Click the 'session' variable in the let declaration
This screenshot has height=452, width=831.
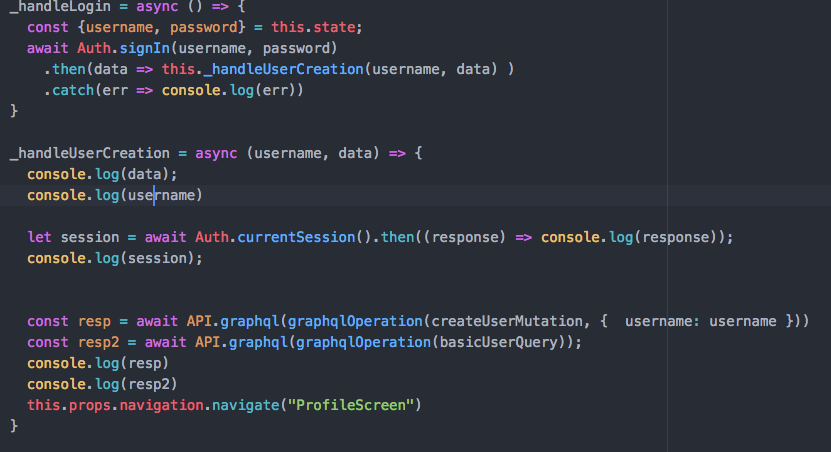pos(90,237)
